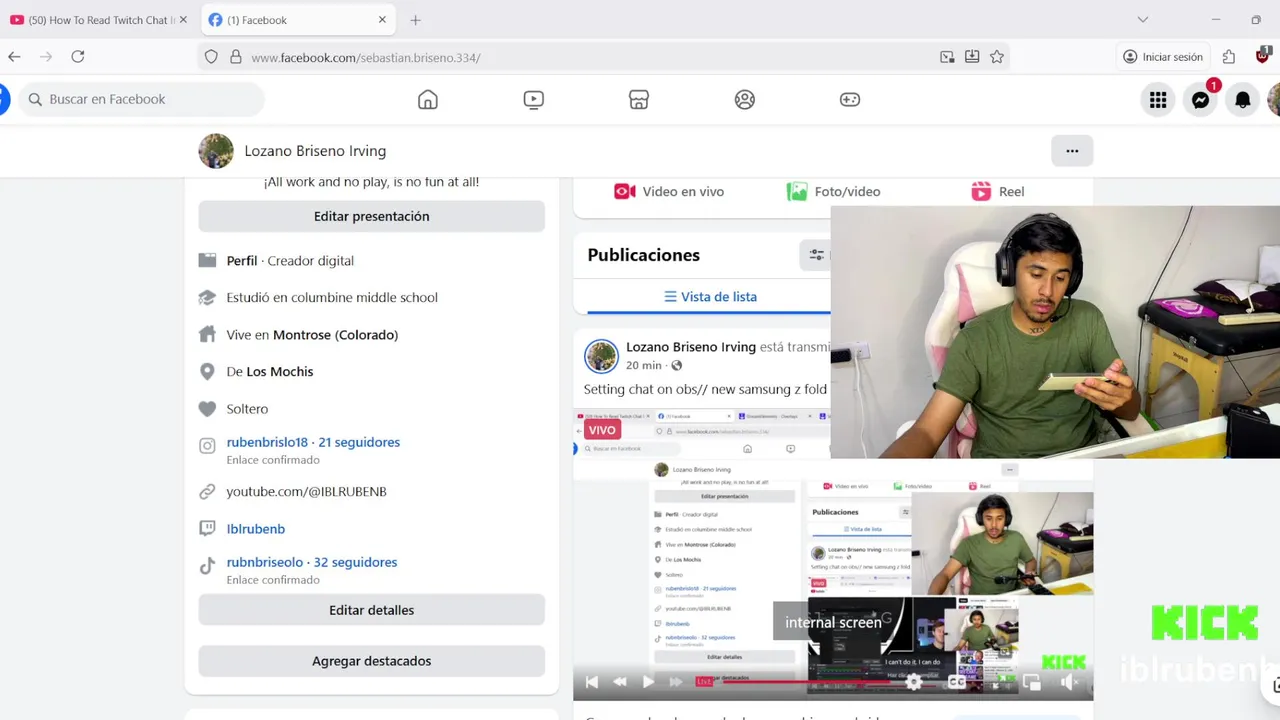1280x720 pixels.
Task: Open youtube.com/@IBLRUBENB link
Action: point(306,491)
